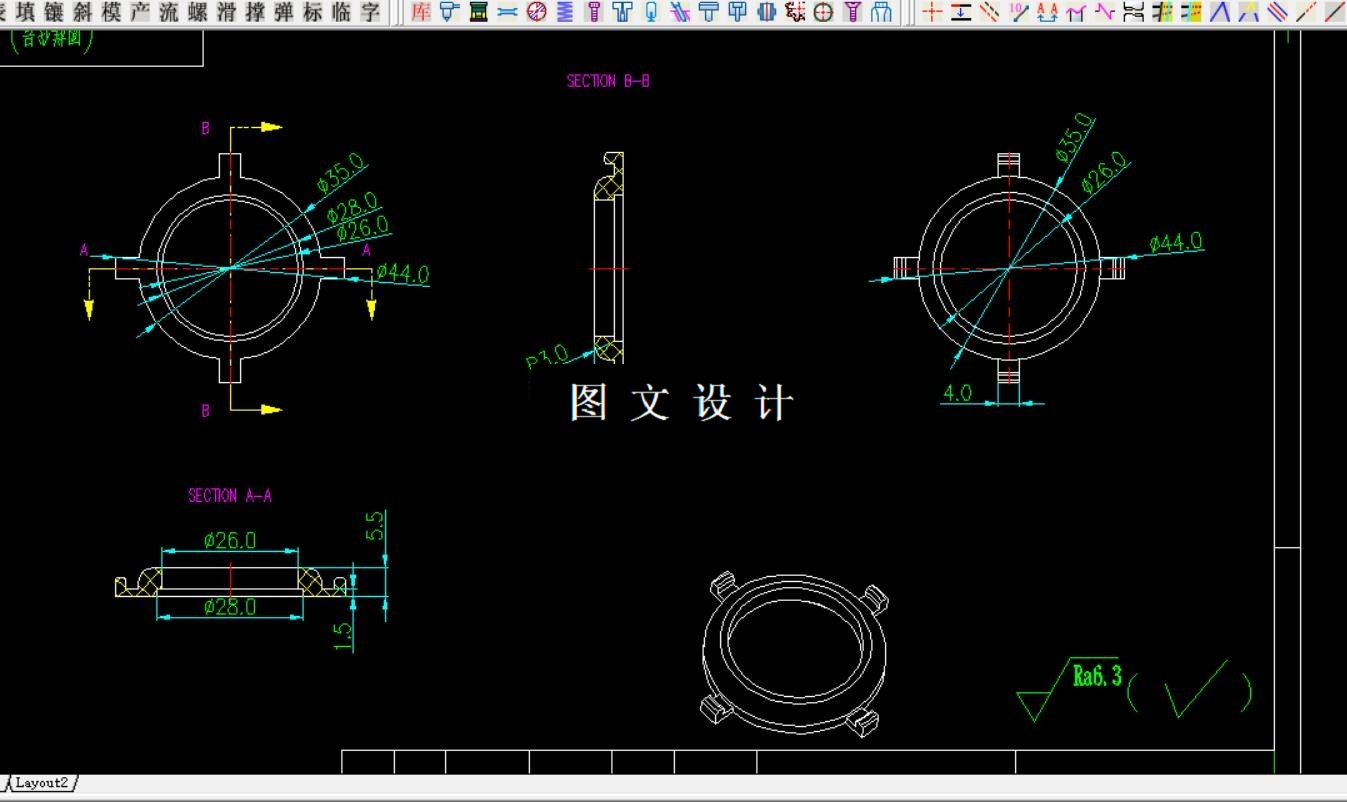Select the 4.0 width dimension text
1347x802 pixels.
[x=957, y=392]
